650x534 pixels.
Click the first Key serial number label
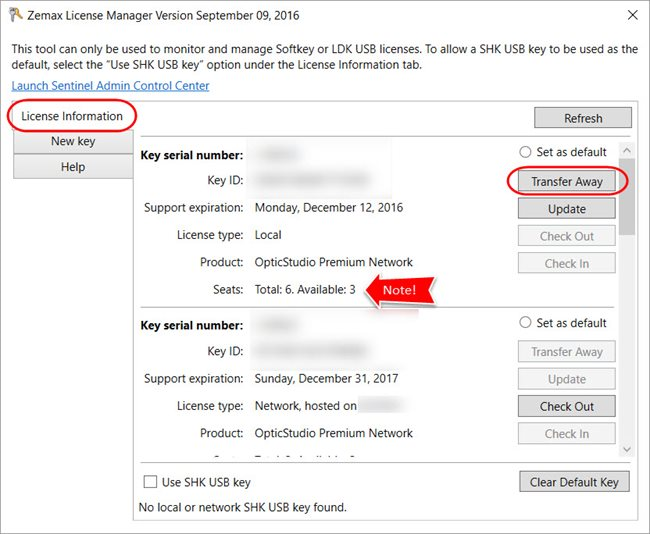(192, 155)
